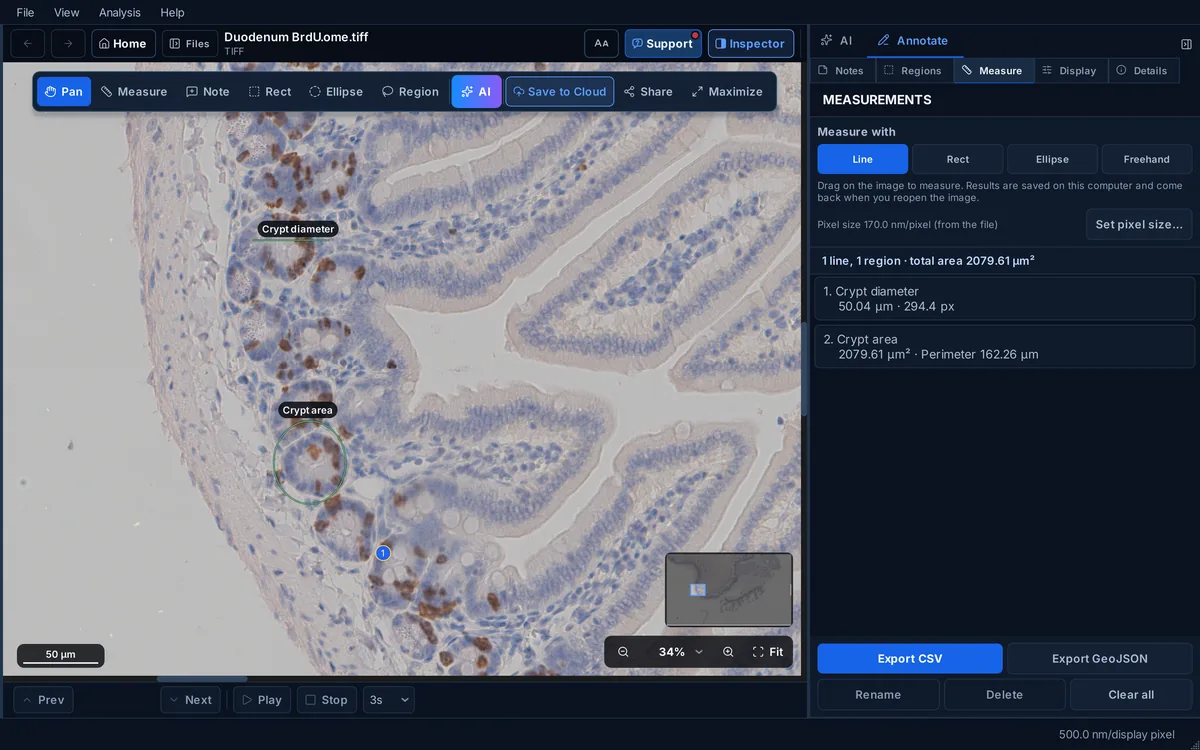Select the Rect annotation tool in toolbar
The width and height of the screenshot is (1200, 750).
tap(270, 92)
